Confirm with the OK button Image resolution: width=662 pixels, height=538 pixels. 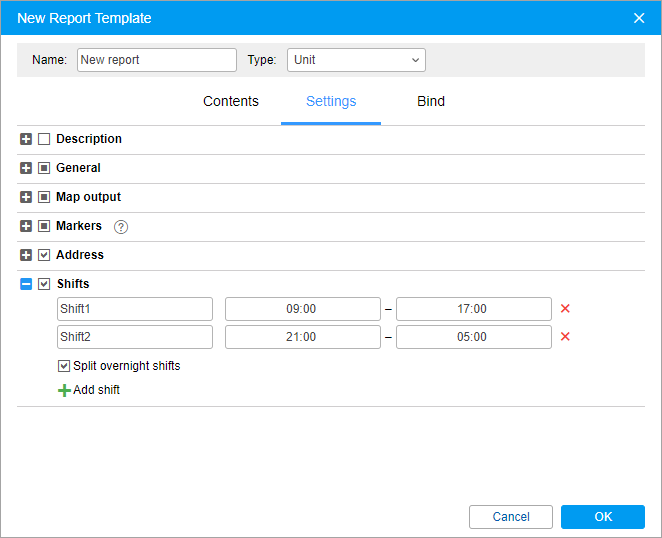click(603, 517)
